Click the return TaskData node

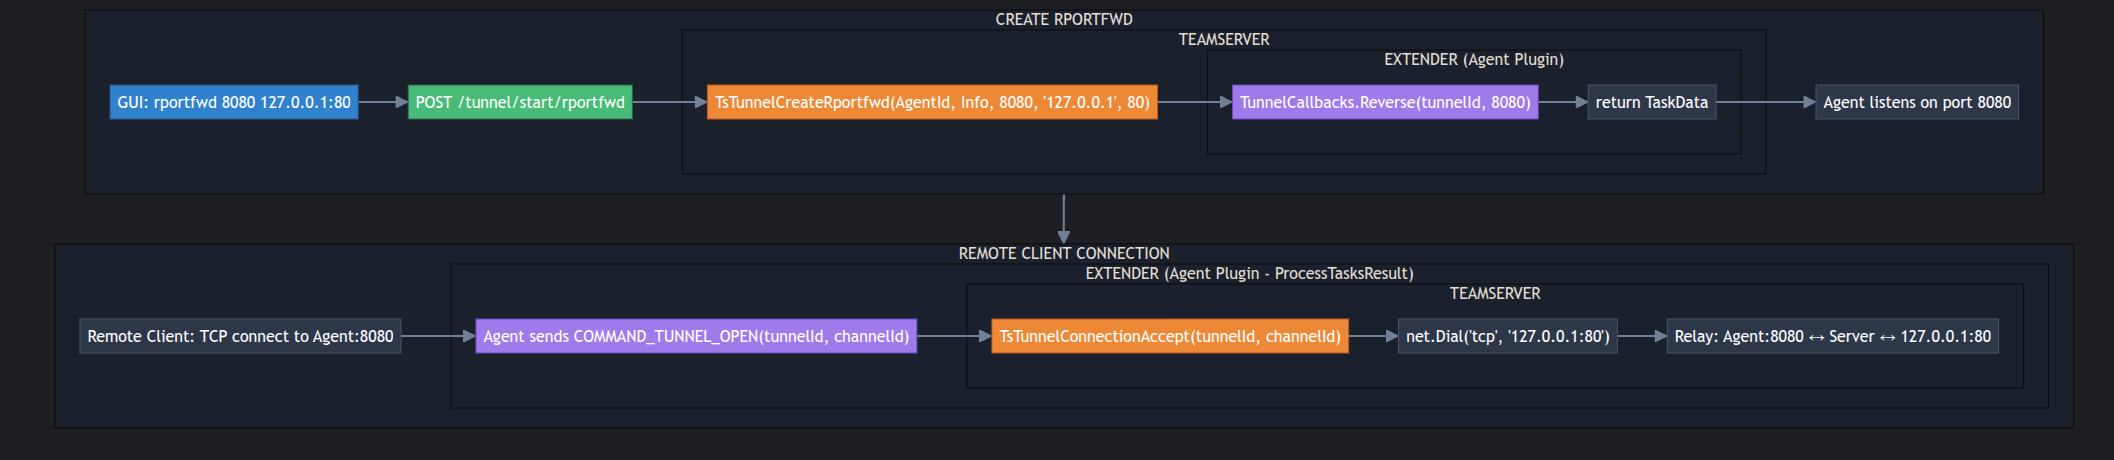pyautogui.click(x=1651, y=102)
